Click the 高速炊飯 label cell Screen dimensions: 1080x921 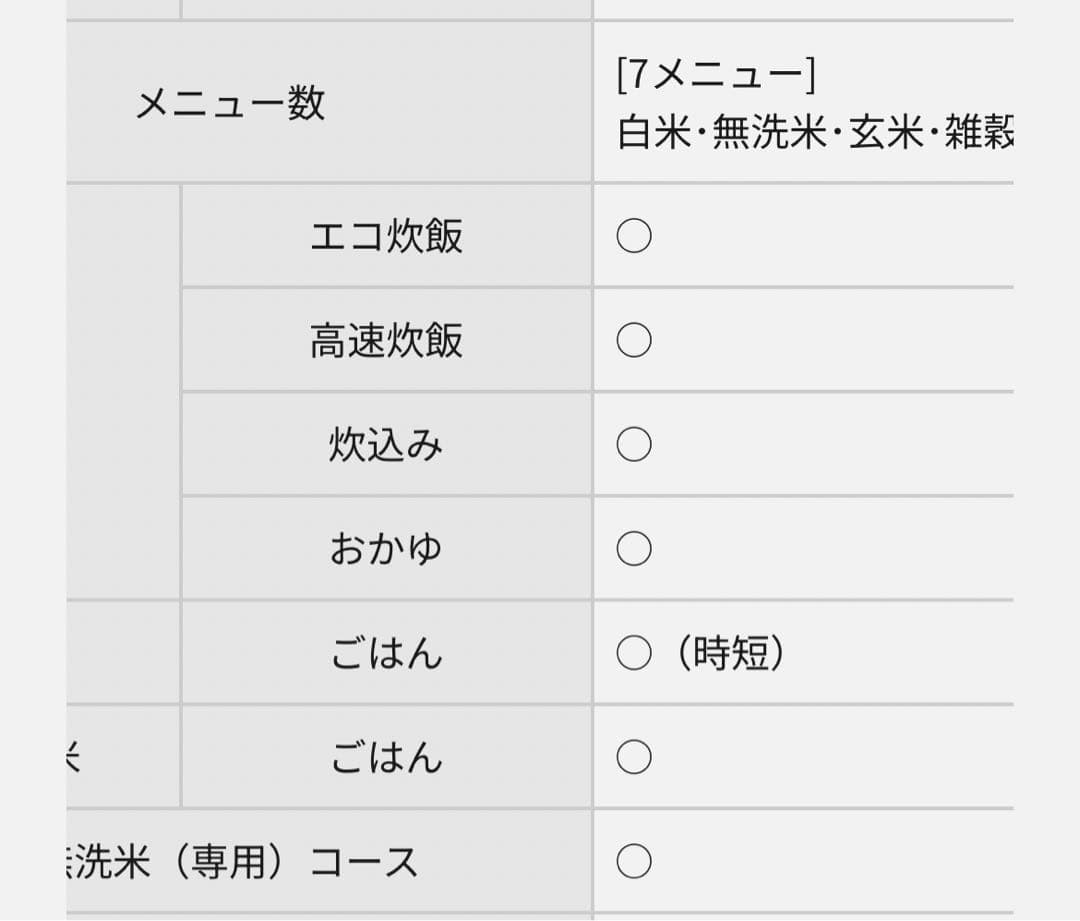(x=386, y=341)
